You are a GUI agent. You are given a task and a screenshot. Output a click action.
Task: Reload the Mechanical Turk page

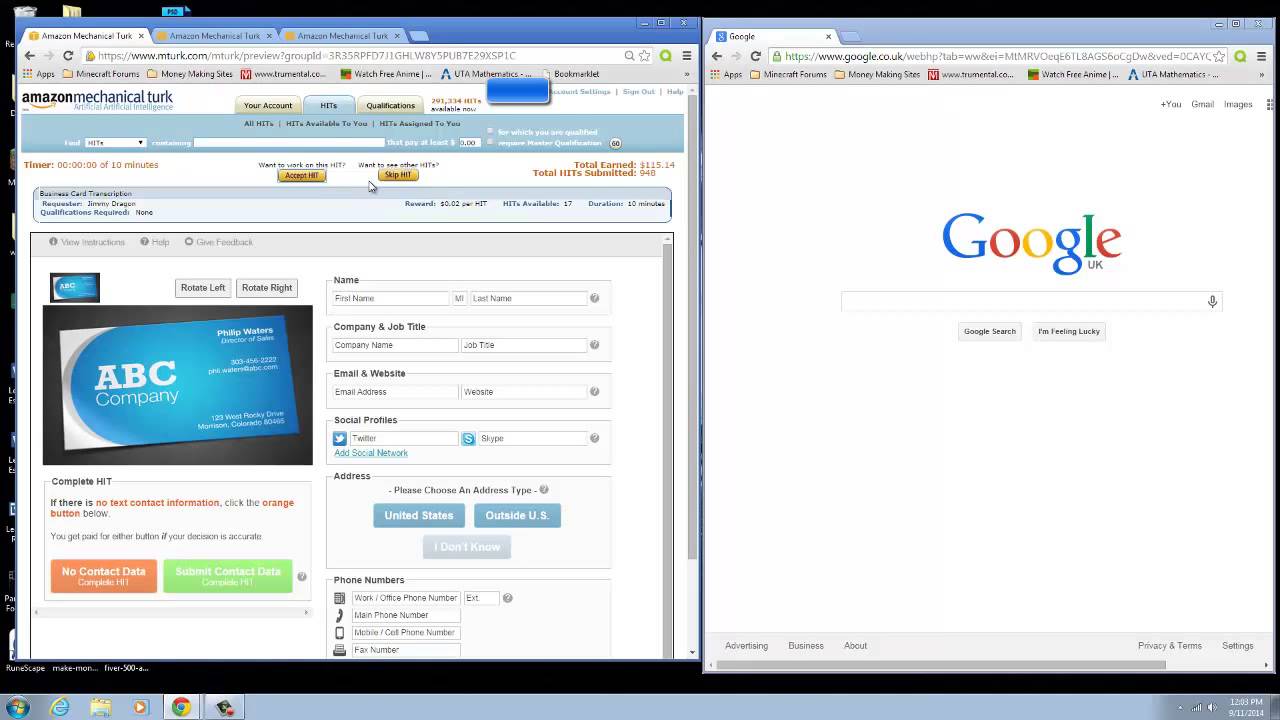coord(68,56)
